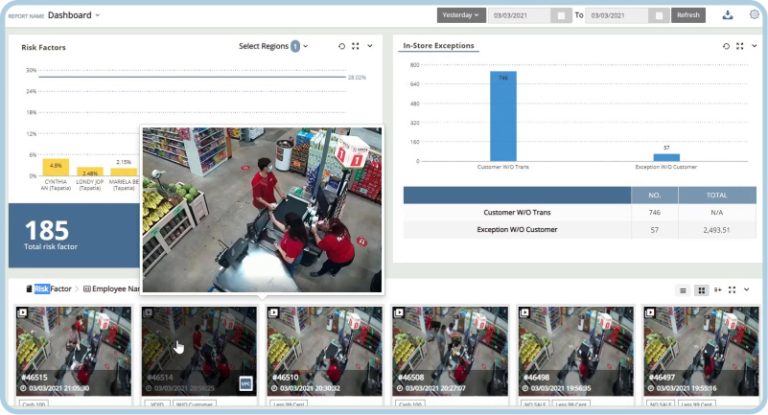
Task: Open dashboard settings gear
Action: point(754,15)
